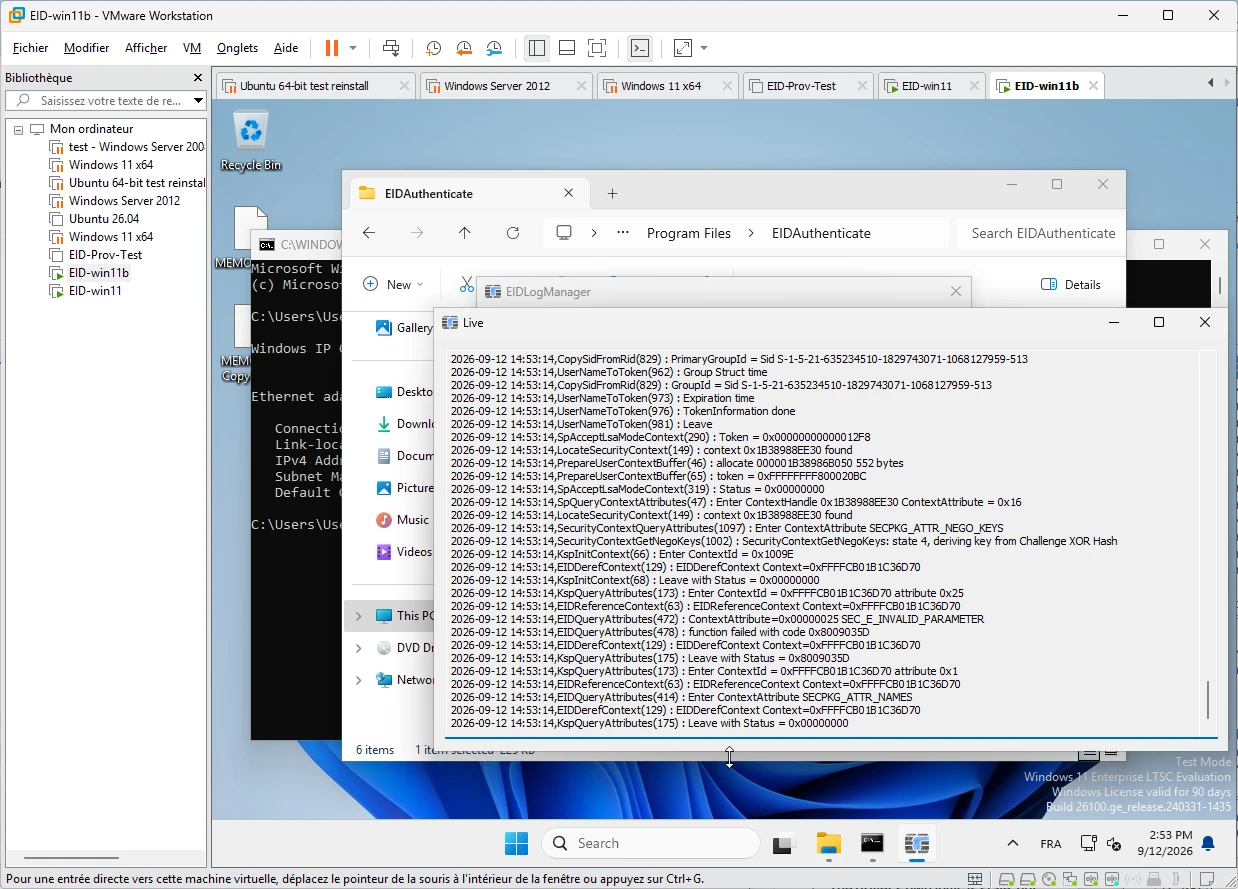The height and width of the screenshot is (889, 1238).
Task: Open the VM menu
Action: [192, 48]
